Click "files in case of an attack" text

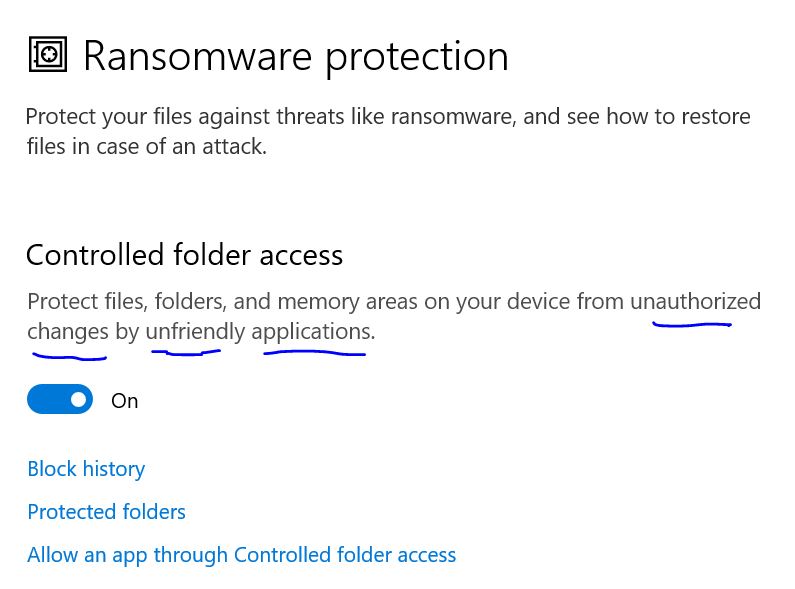(x=147, y=147)
